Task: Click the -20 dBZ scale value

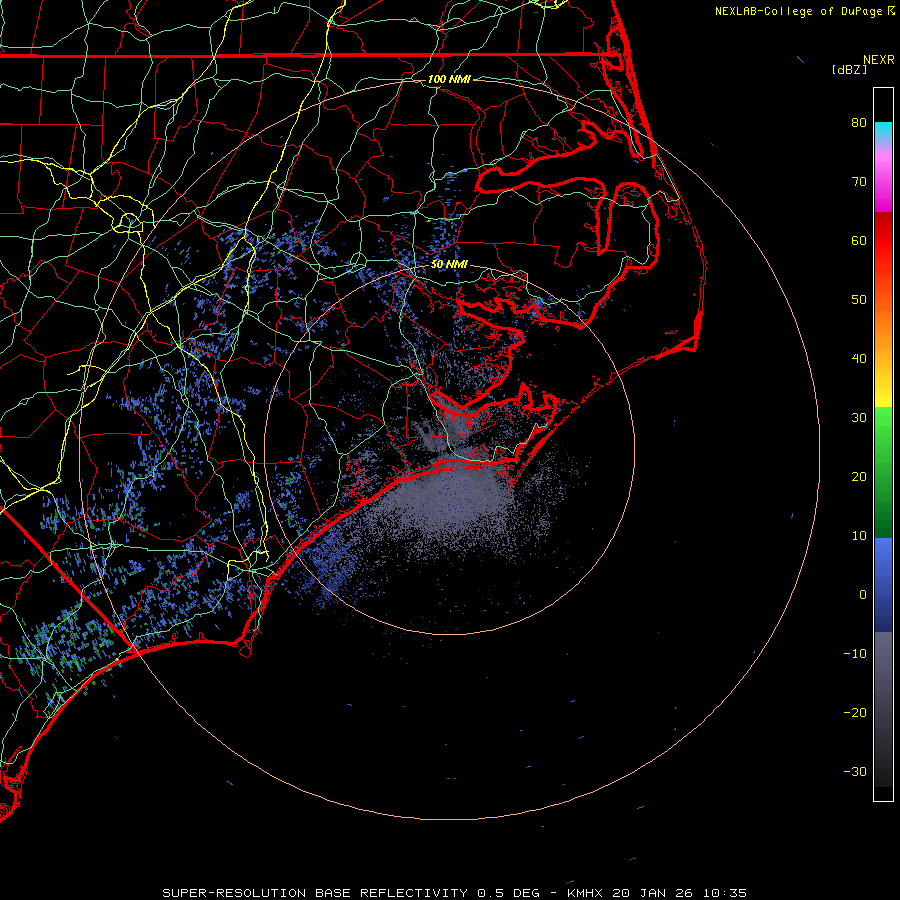Action: (855, 713)
